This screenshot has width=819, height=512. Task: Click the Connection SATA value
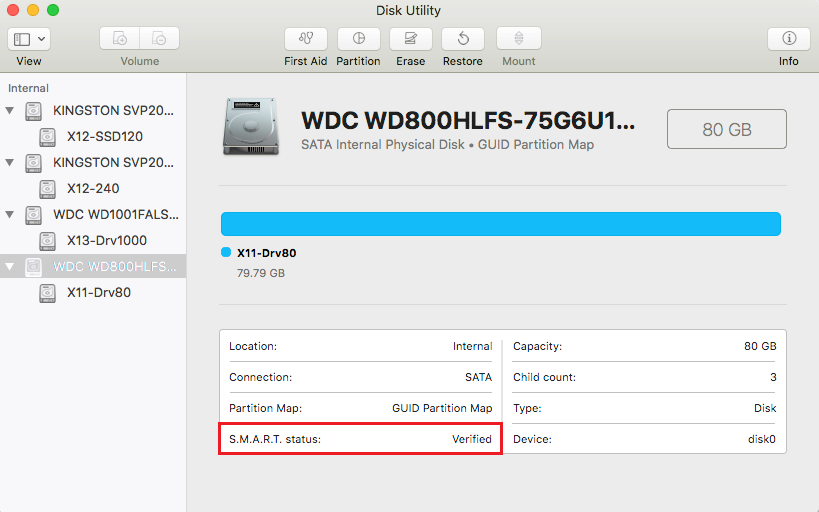[478, 377]
